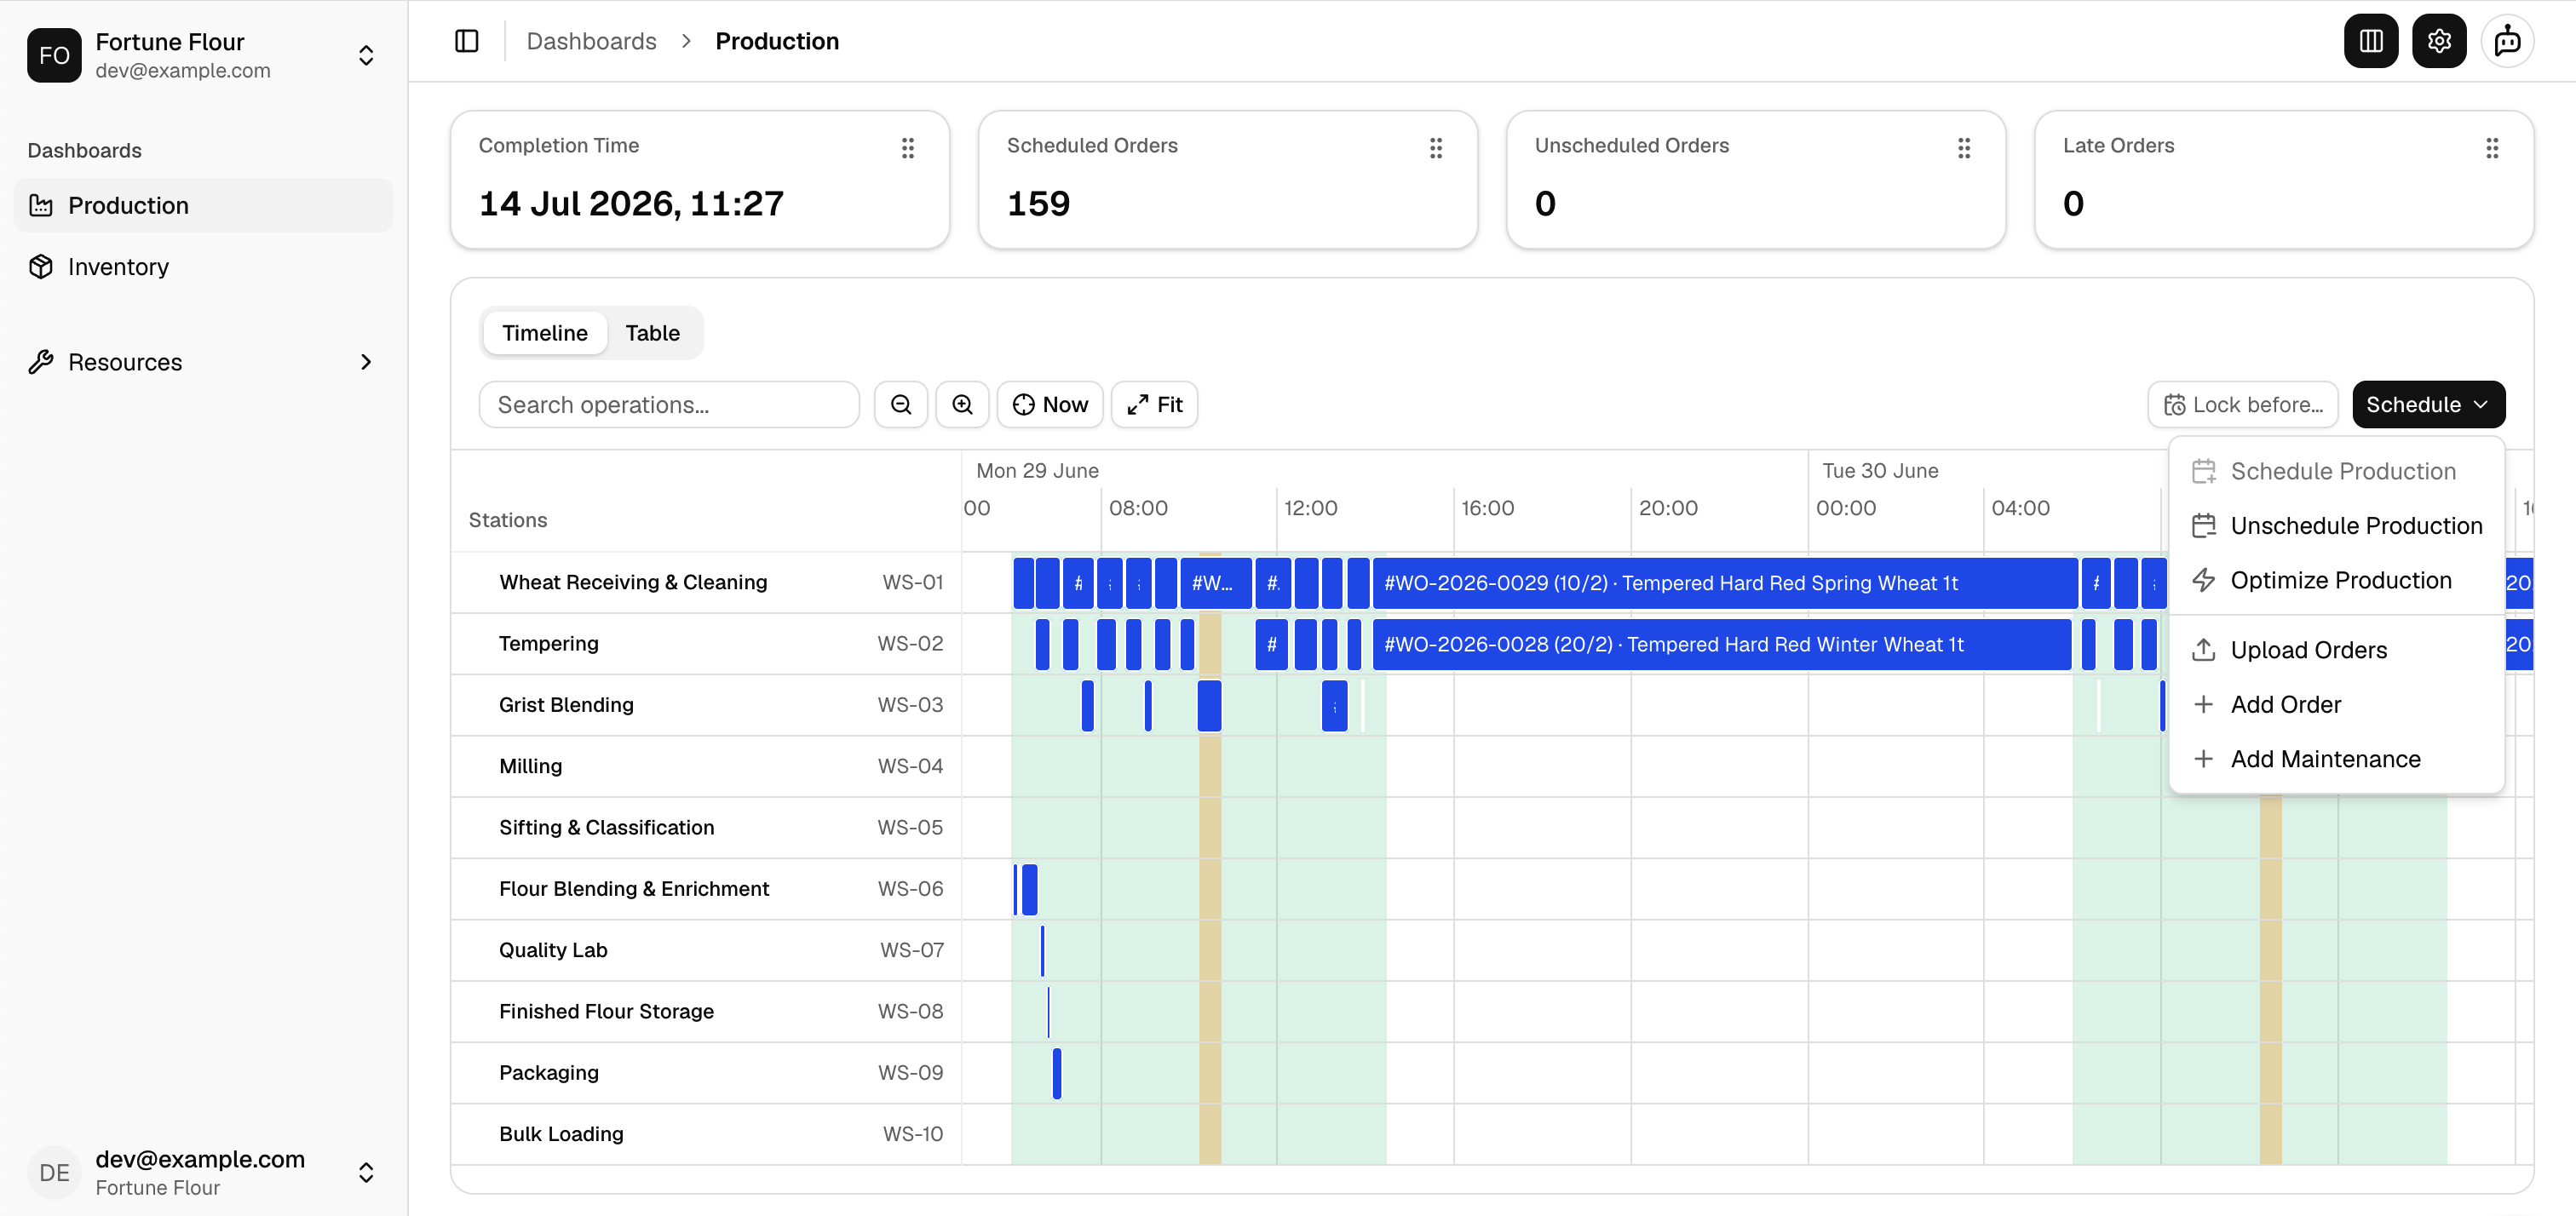
Task: Select the #WO-2026-0028 timeline operation bar
Action: click(x=1721, y=644)
